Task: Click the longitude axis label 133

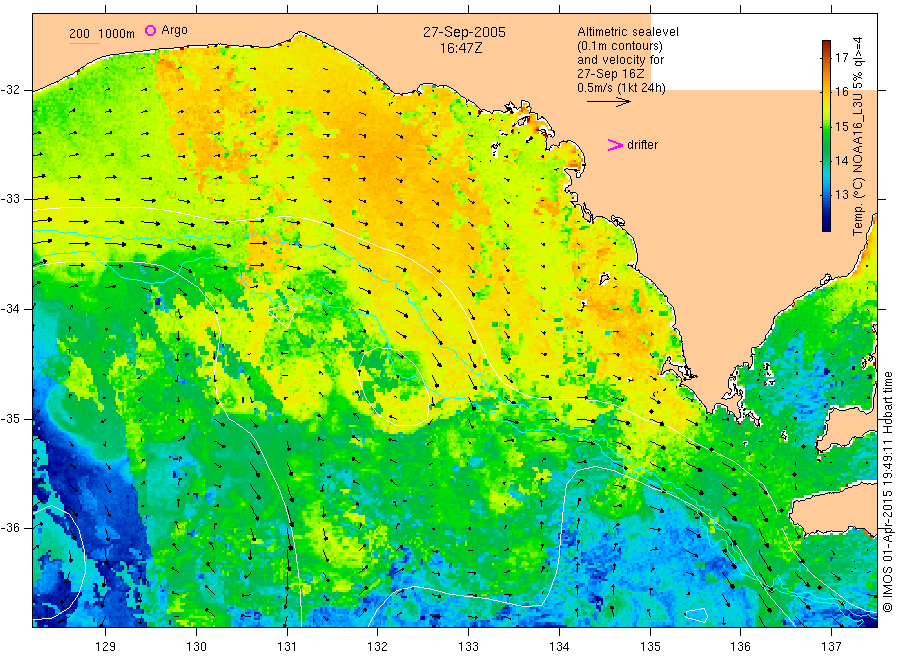Action: (468, 647)
